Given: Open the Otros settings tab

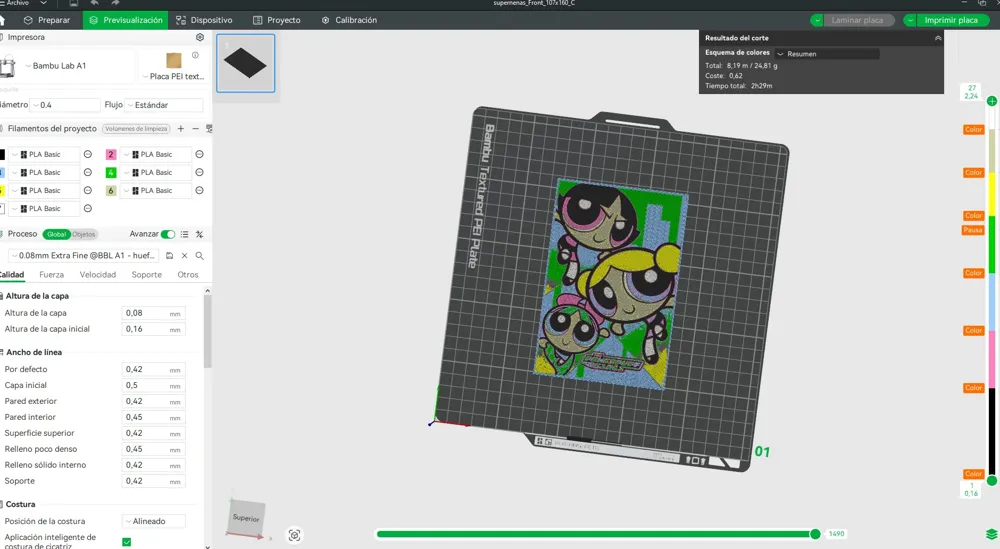Looking at the screenshot, I should coord(188,275).
